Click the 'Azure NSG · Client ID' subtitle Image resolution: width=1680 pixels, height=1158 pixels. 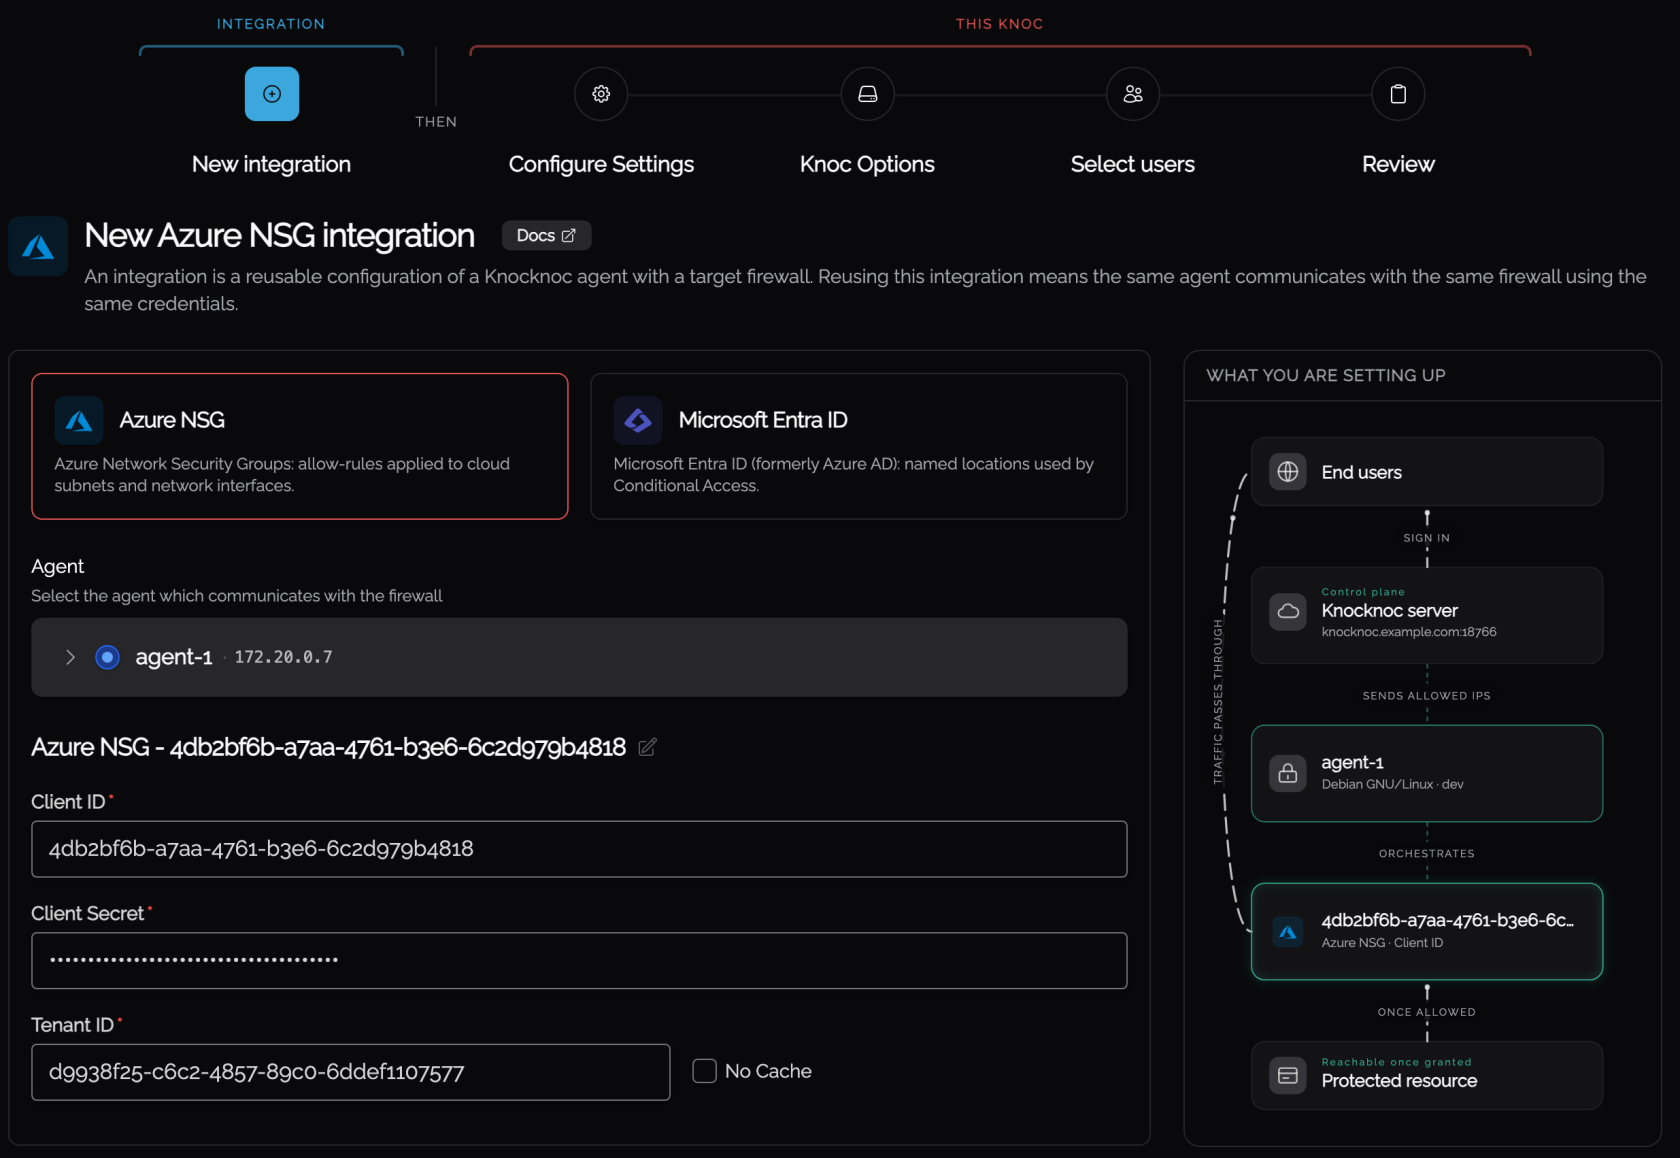click(x=1382, y=943)
